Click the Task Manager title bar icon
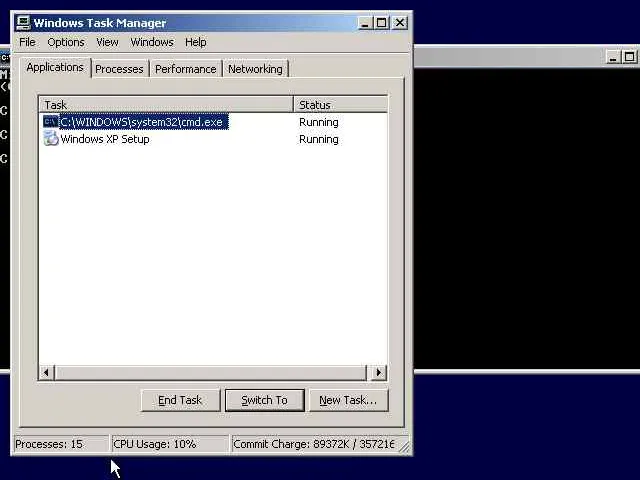This screenshot has width=640, height=480. (x=23, y=23)
